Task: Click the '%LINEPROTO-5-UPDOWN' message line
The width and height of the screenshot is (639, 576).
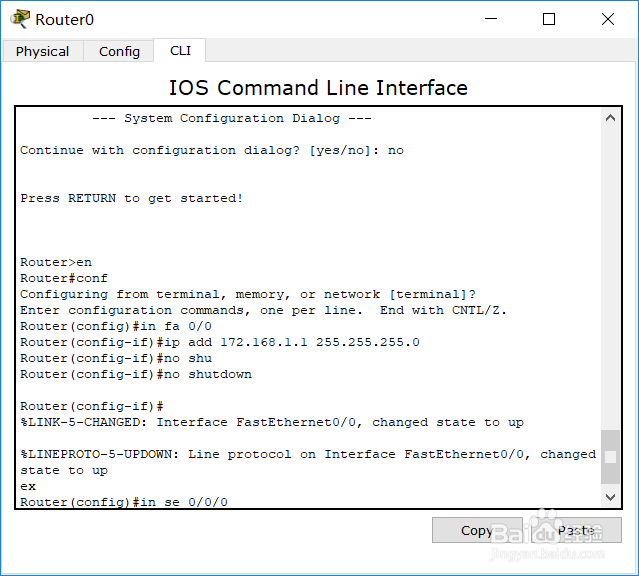Action: click(x=308, y=462)
